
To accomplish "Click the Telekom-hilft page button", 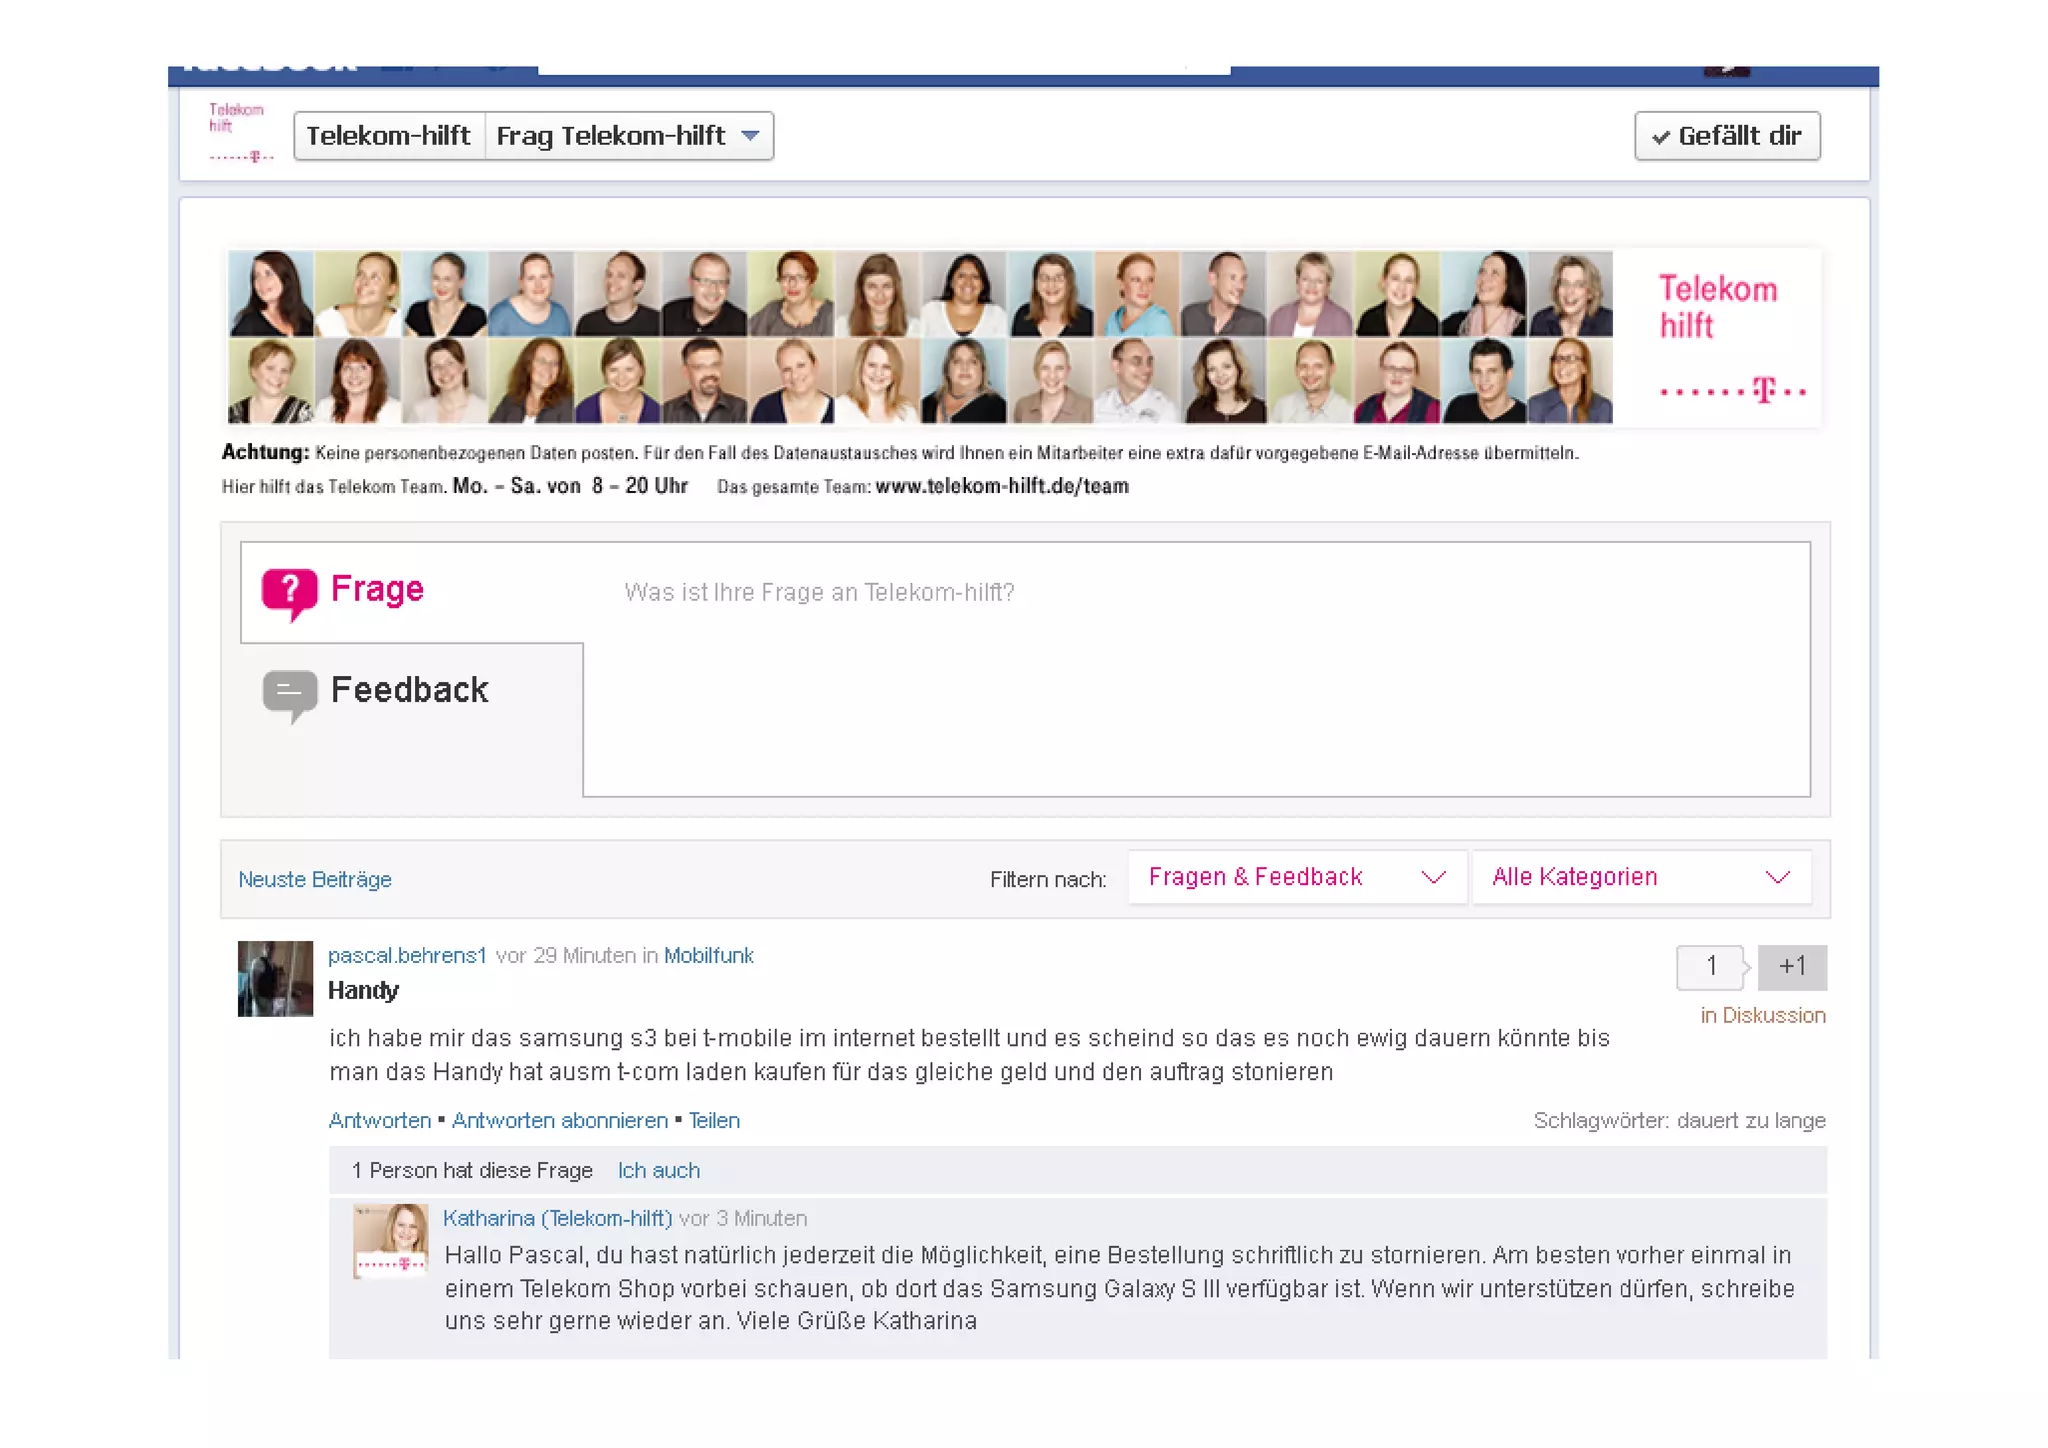I will coord(388,136).
